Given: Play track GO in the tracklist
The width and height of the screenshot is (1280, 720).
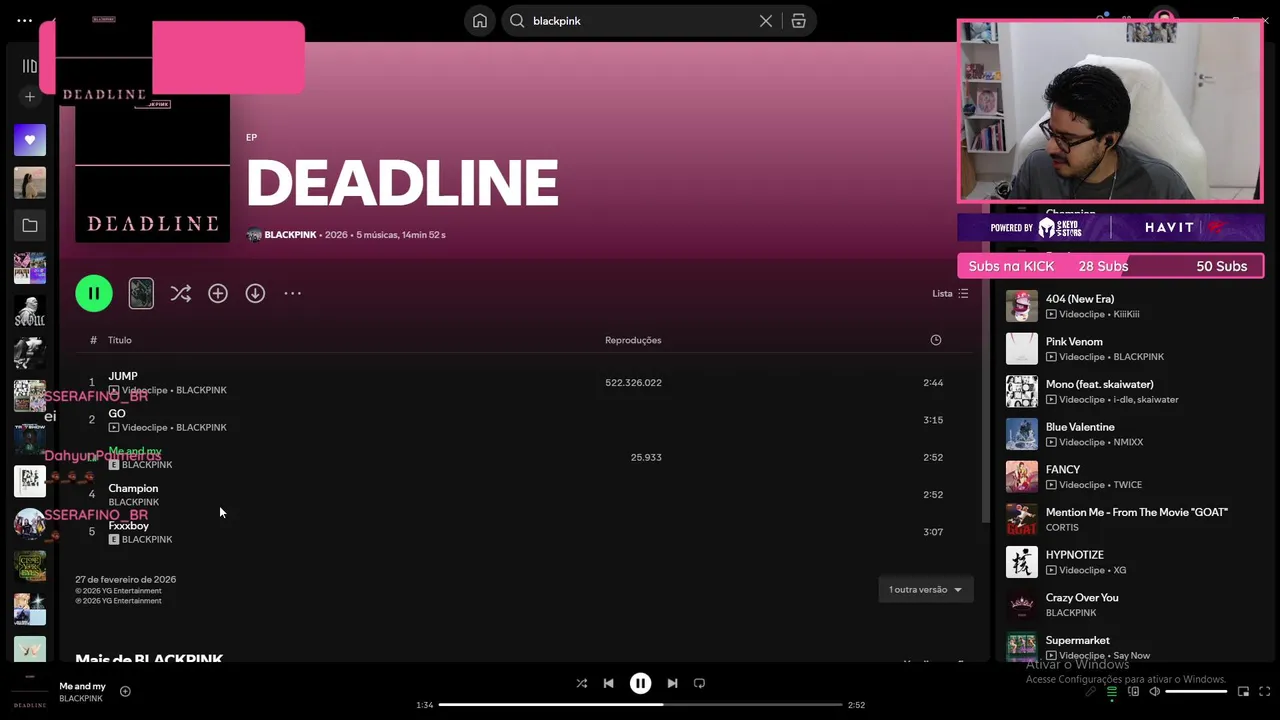Looking at the screenshot, I should click(524, 420).
